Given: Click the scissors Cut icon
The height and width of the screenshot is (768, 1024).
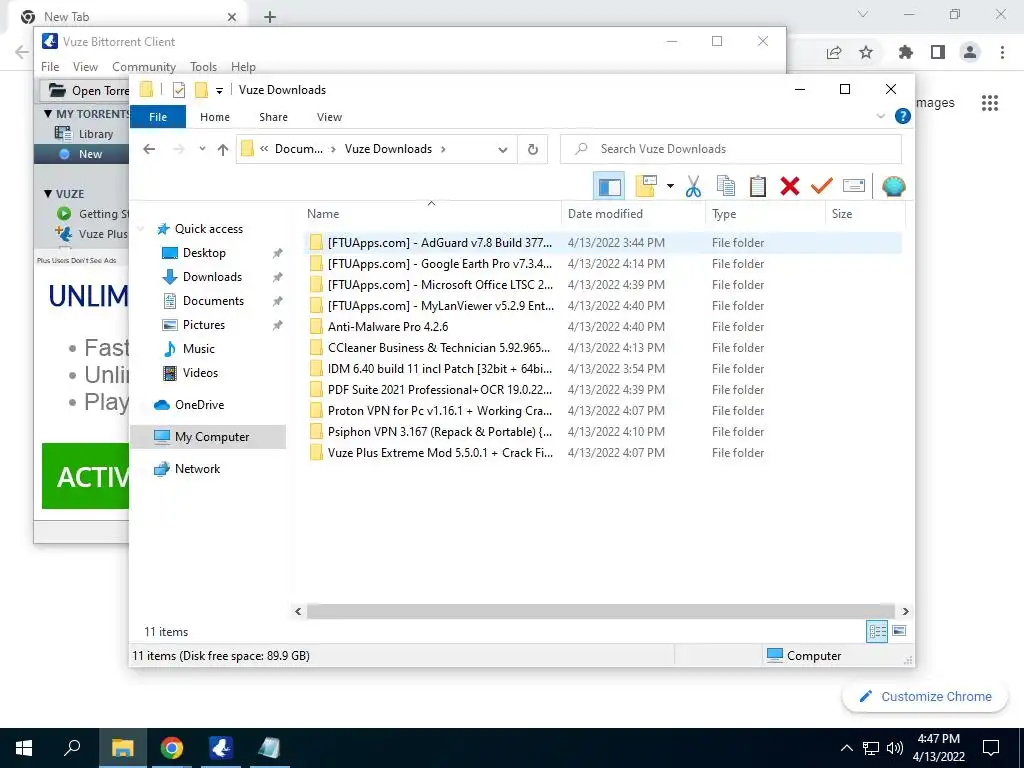Looking at the screenshot, I should click(693, 186).
